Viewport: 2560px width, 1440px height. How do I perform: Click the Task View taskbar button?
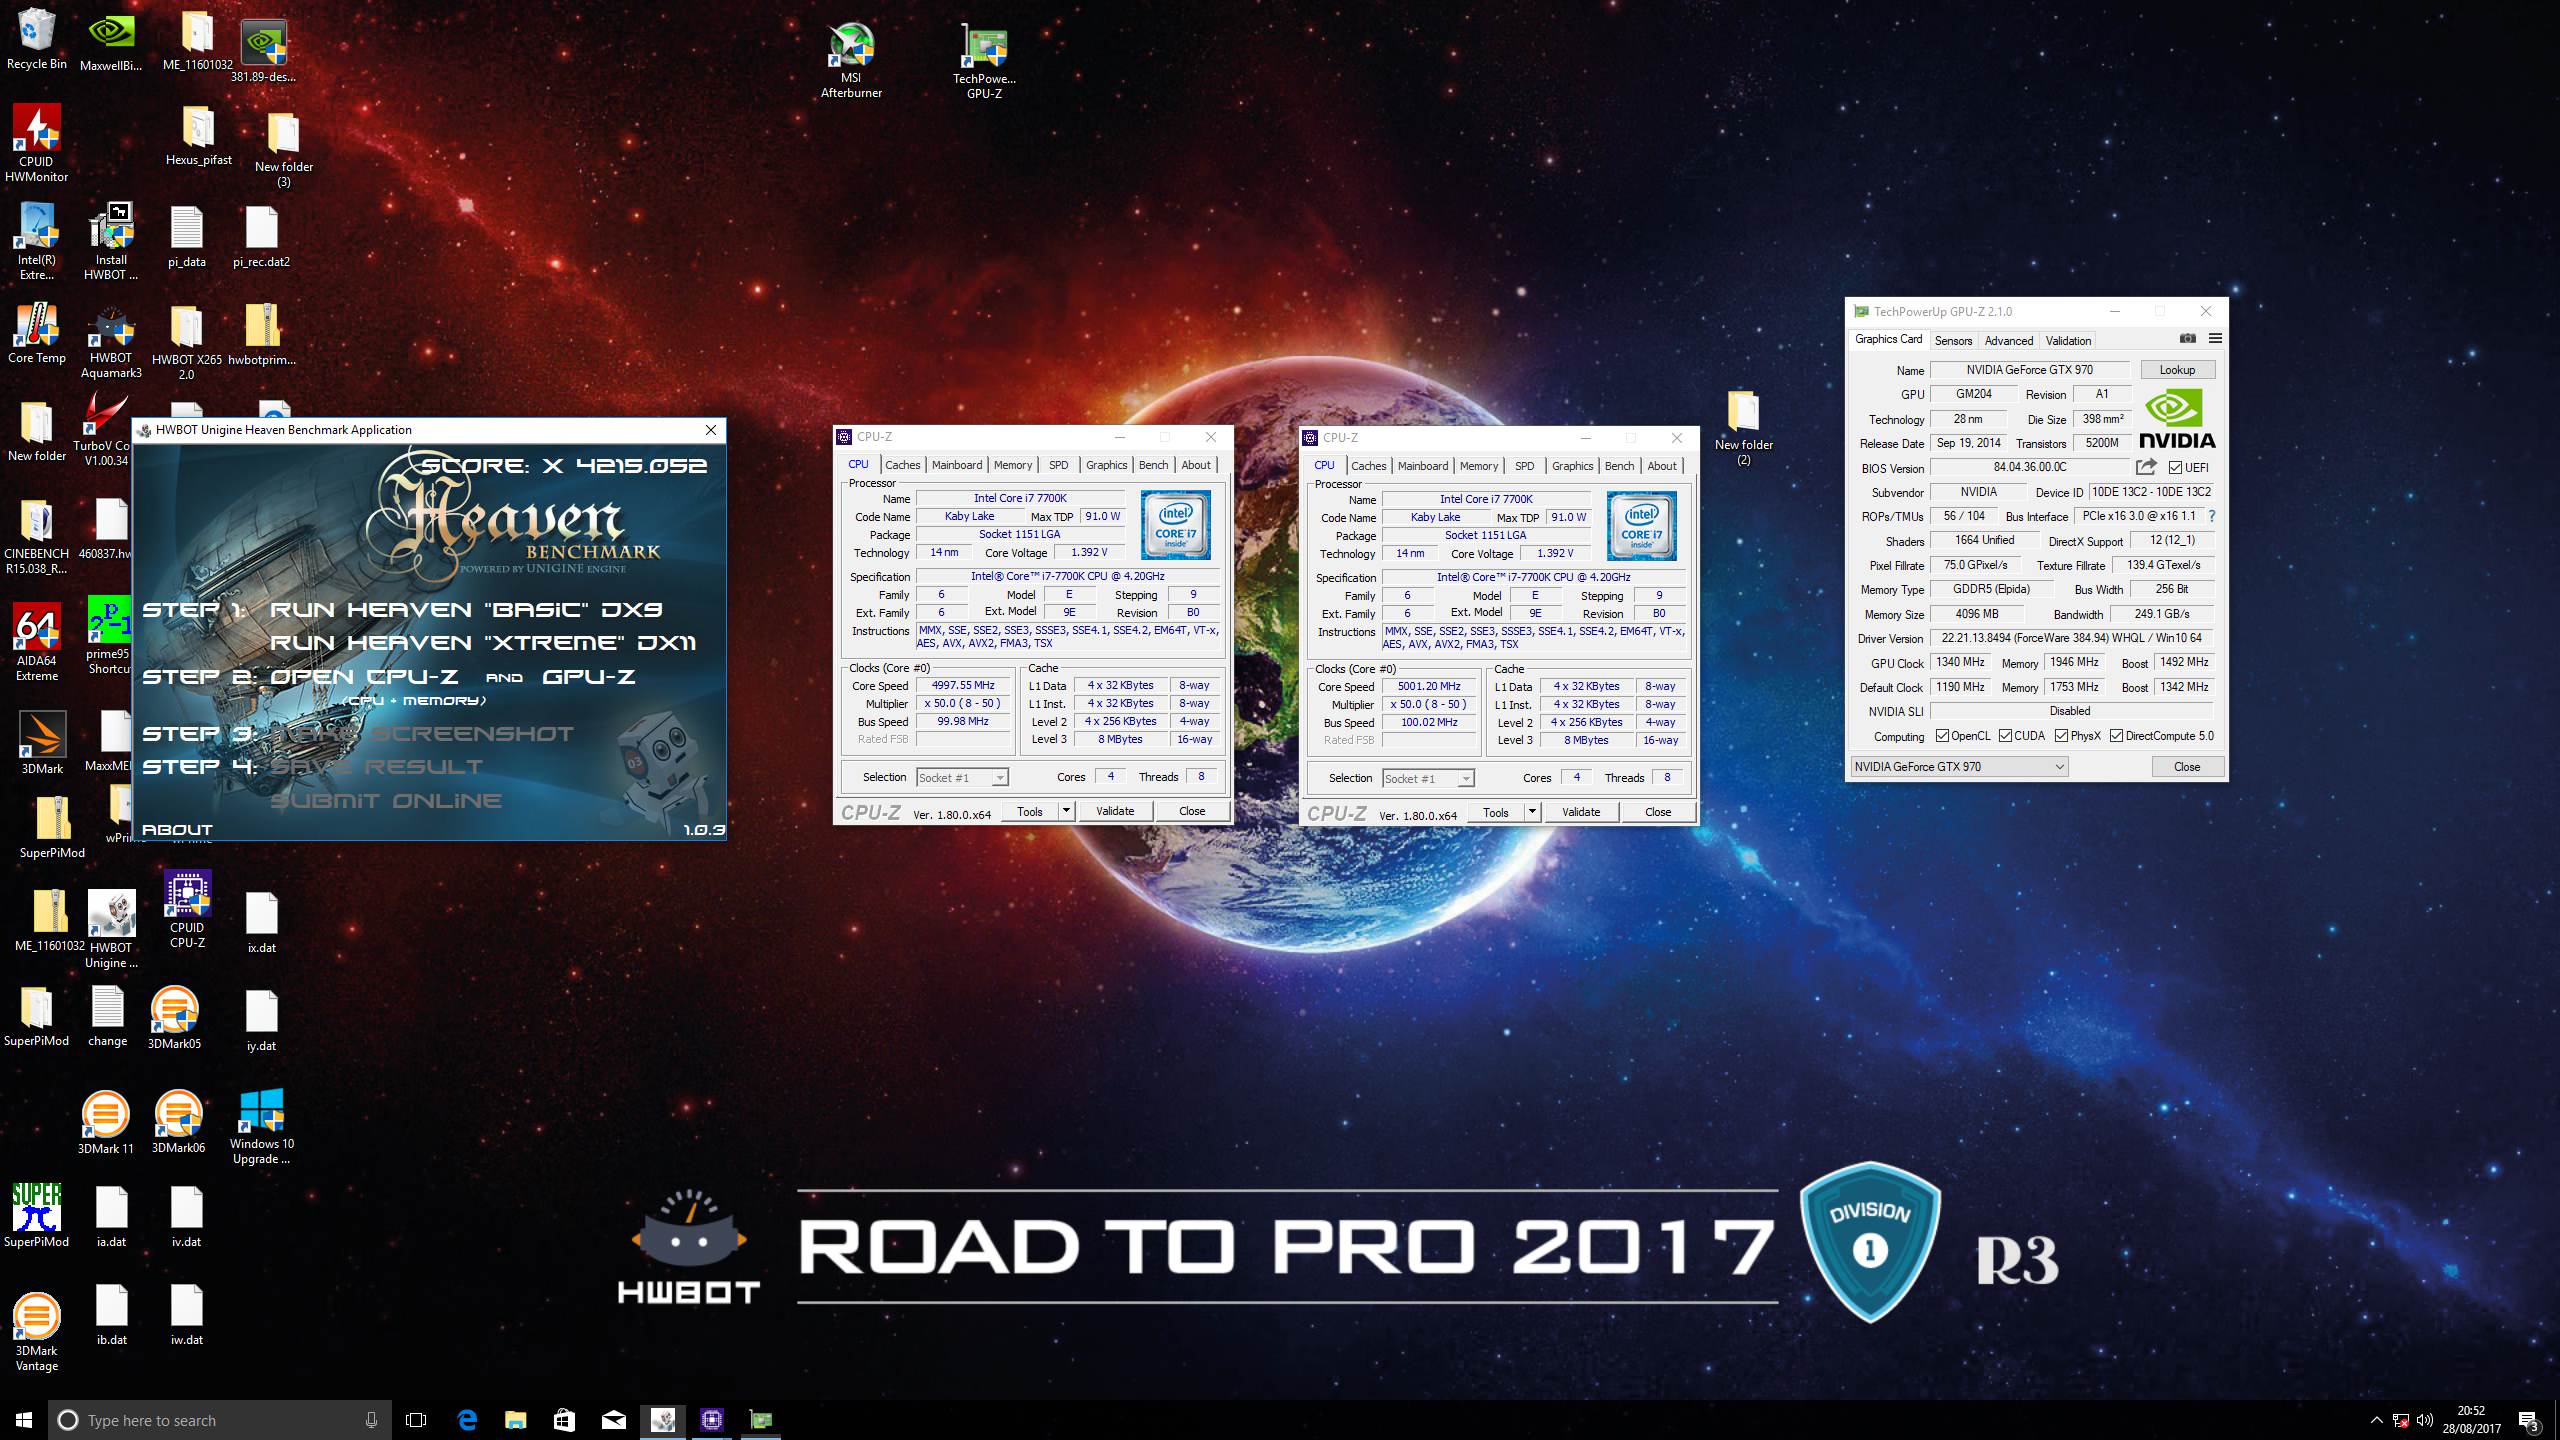coord(416,1419)
